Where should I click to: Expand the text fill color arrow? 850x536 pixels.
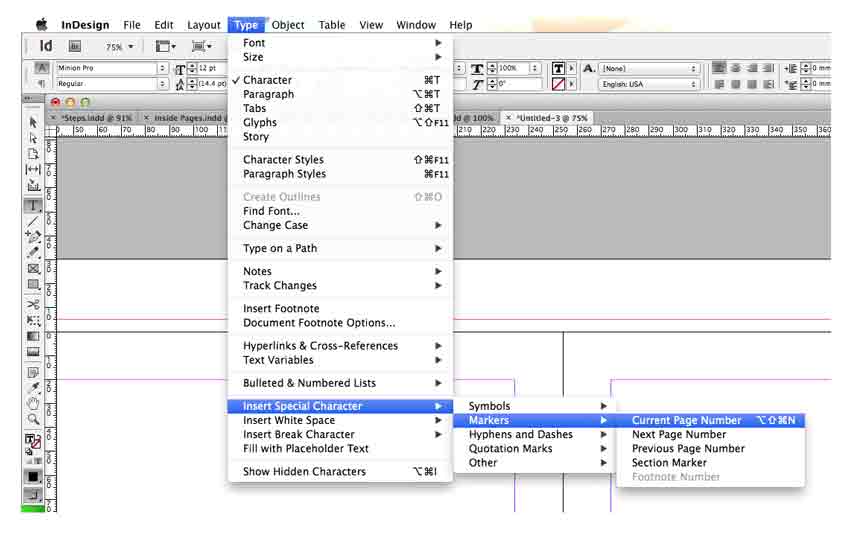click(571, 68)
